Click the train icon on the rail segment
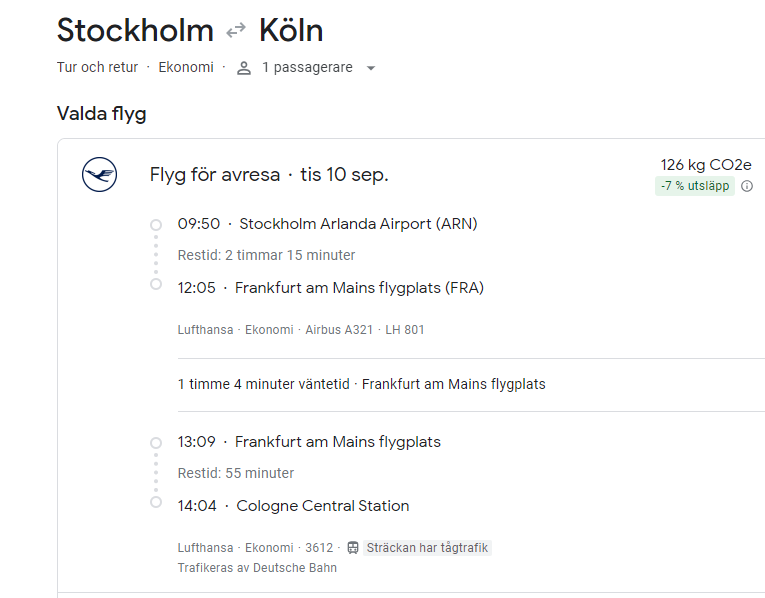This screenshot has height=598, width=765. (353, 548)
